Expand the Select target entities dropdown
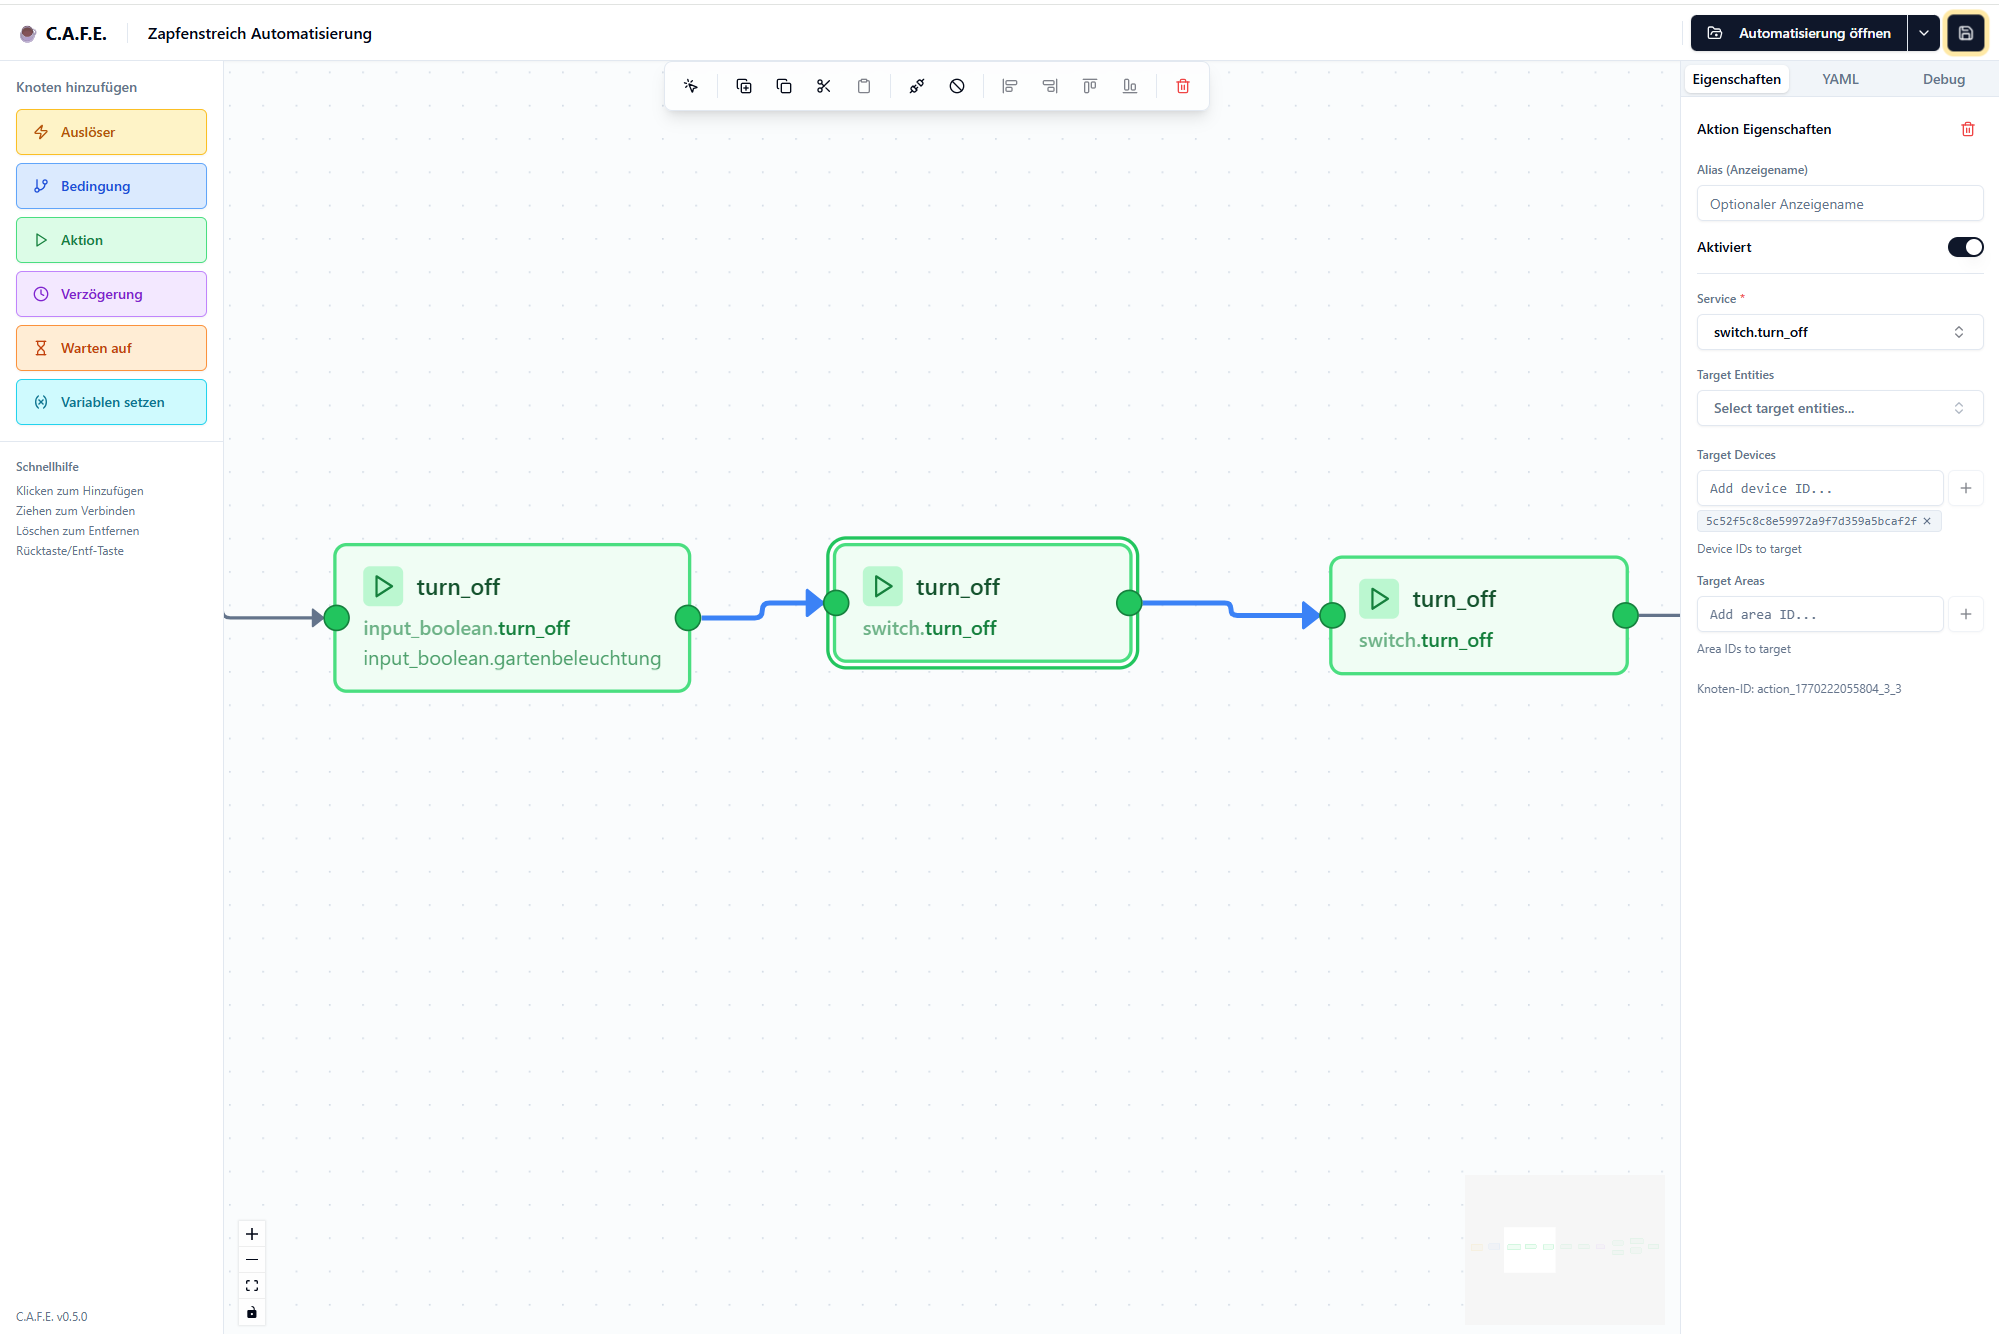This screenshot has width=1999, height=1334. pyautogui.click(x=1839, y=408)
